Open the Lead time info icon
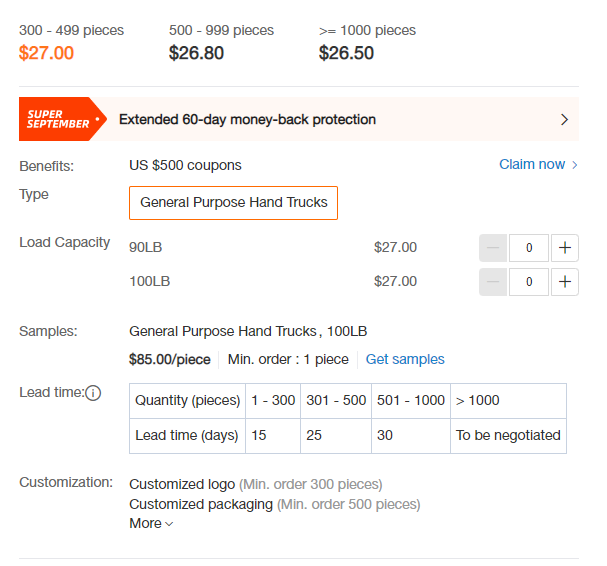 point(93,393)
